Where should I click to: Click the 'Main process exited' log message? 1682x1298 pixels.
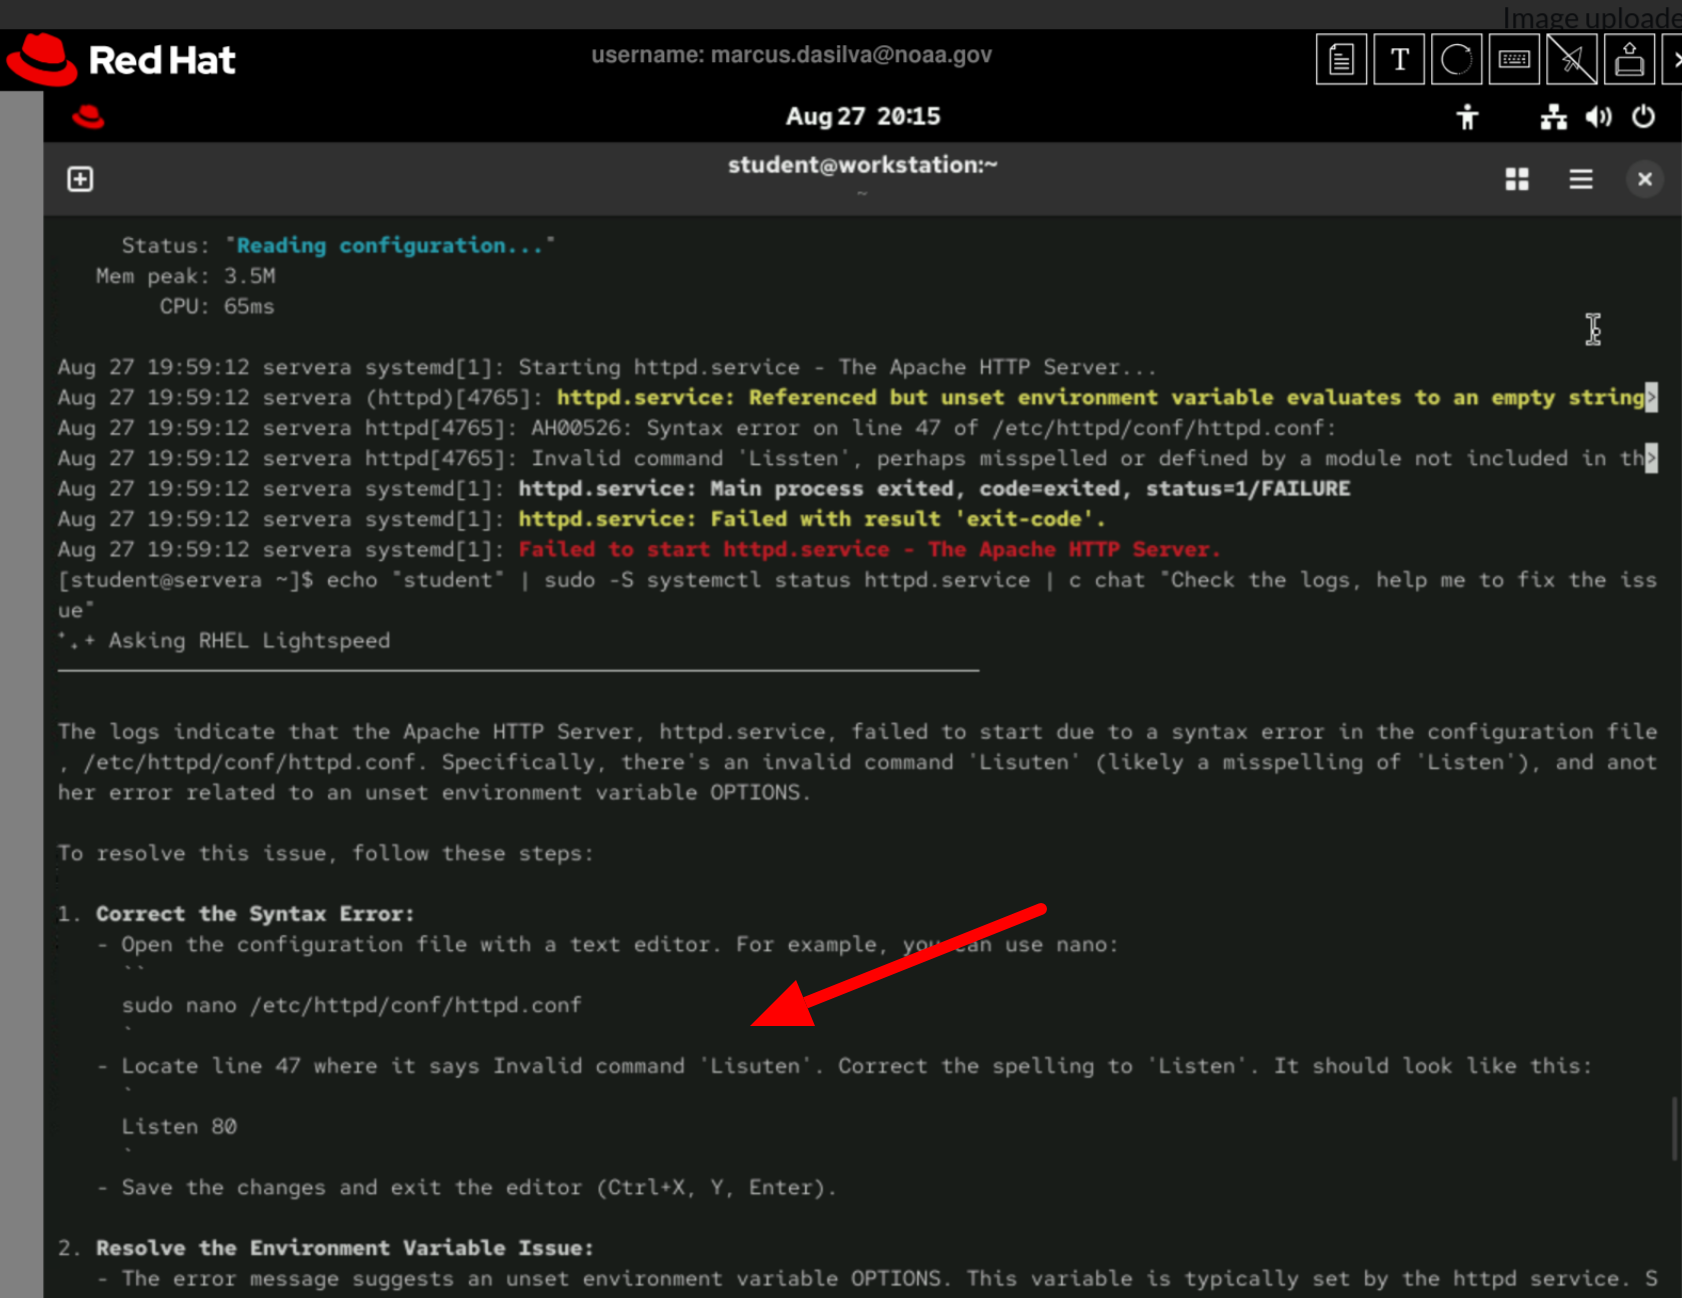934,489
